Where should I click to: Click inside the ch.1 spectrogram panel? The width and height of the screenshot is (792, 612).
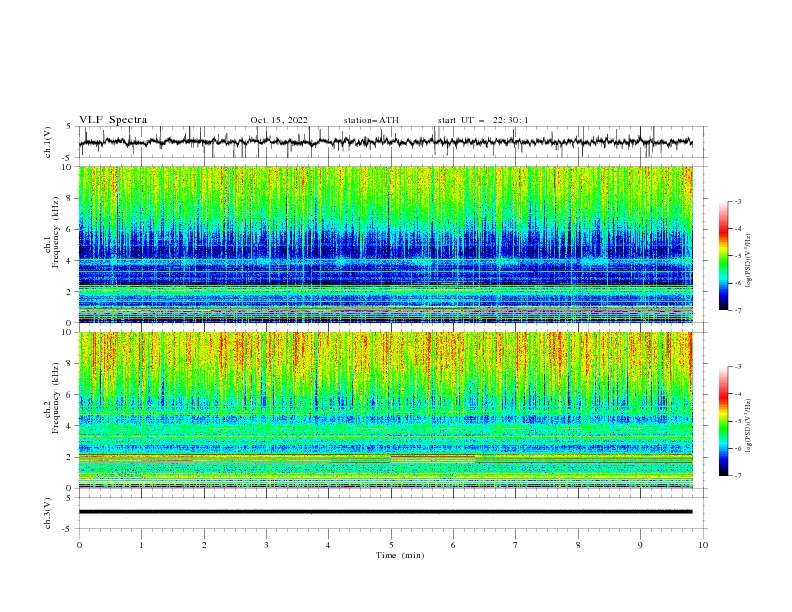(x=385, y=244)
